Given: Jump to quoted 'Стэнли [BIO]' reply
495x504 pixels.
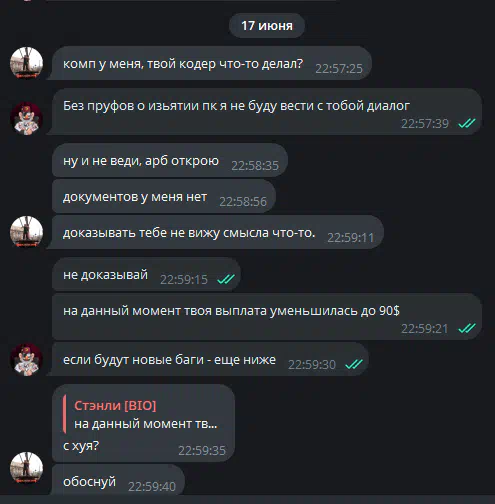Looking at the screenshot, I should pos(115,405).
